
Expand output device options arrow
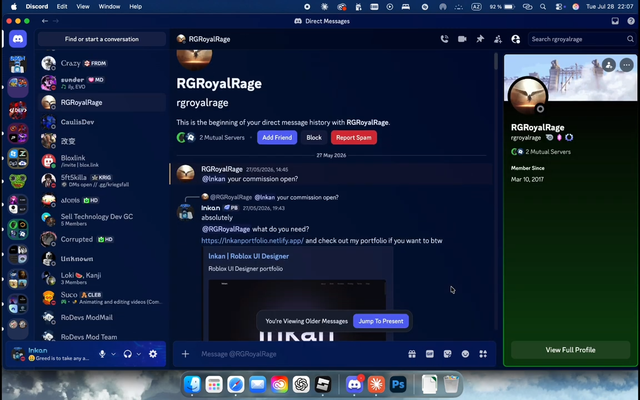coord(139,354)
